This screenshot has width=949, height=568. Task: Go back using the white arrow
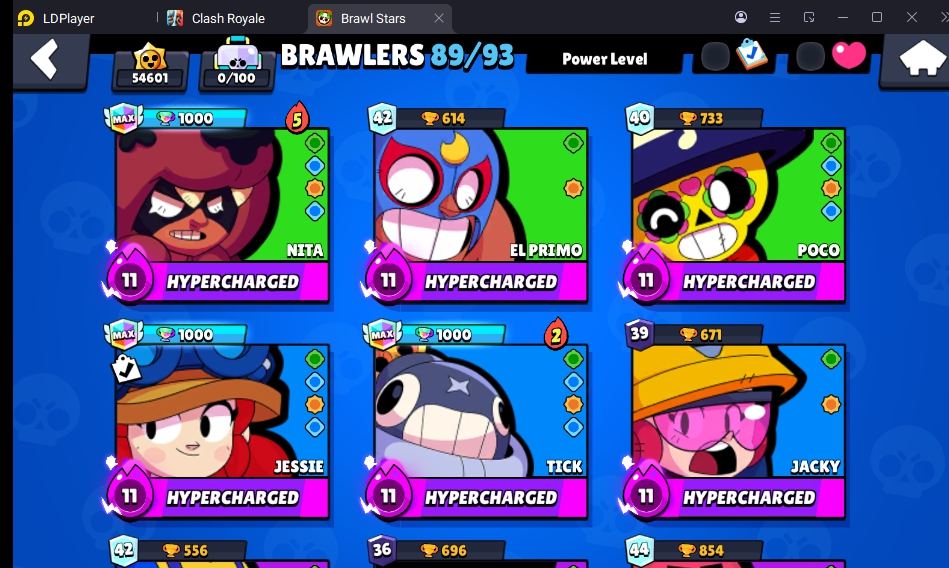(x=45, y=59)
